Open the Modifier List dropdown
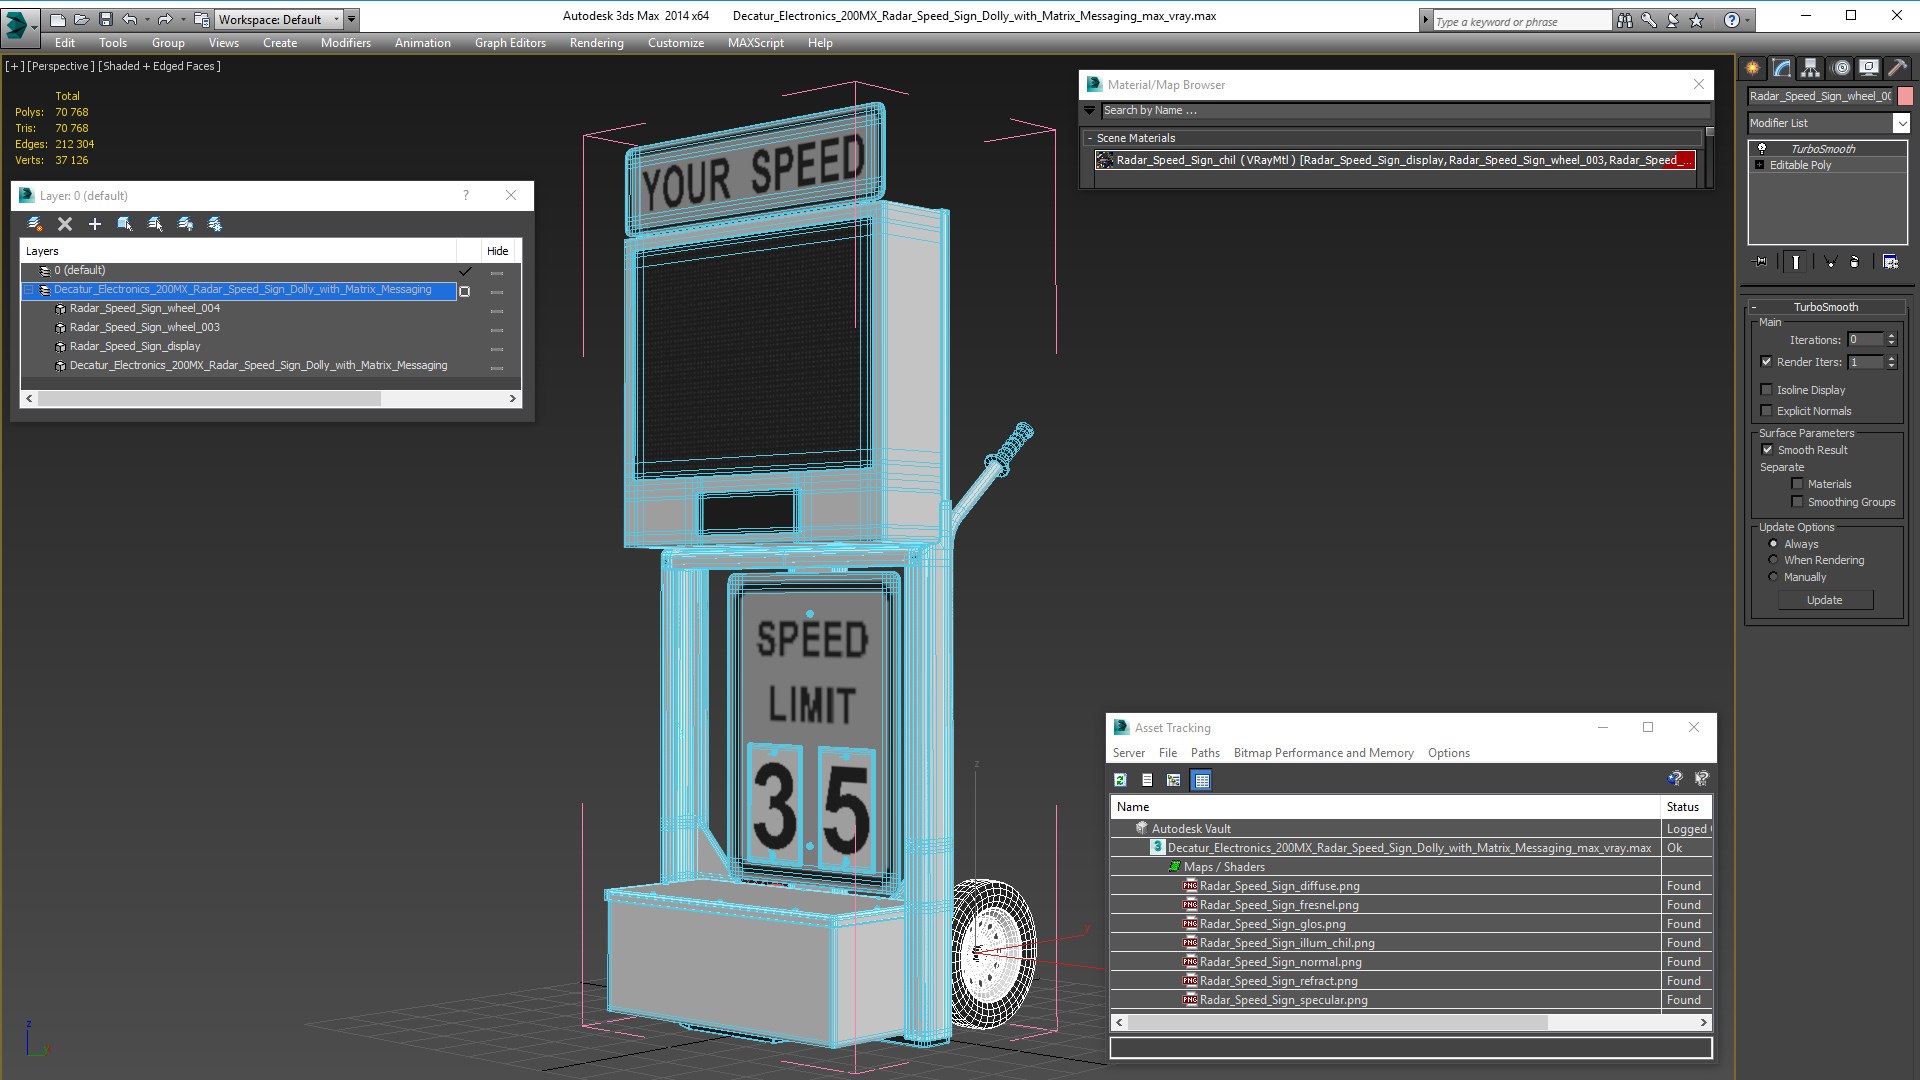Image resolution: width=1920 pixels, height=1080 pixels. coord(1900,123)
